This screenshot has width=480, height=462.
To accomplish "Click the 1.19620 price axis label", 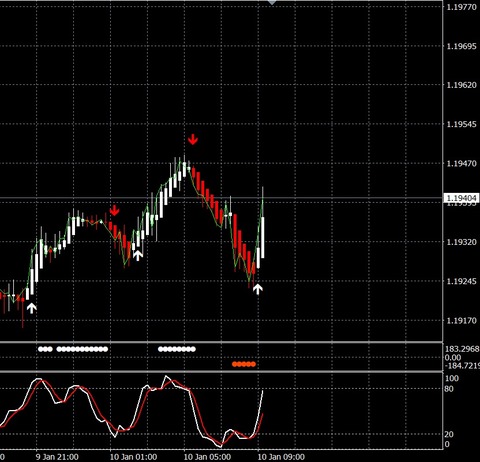I will [462, 85].
